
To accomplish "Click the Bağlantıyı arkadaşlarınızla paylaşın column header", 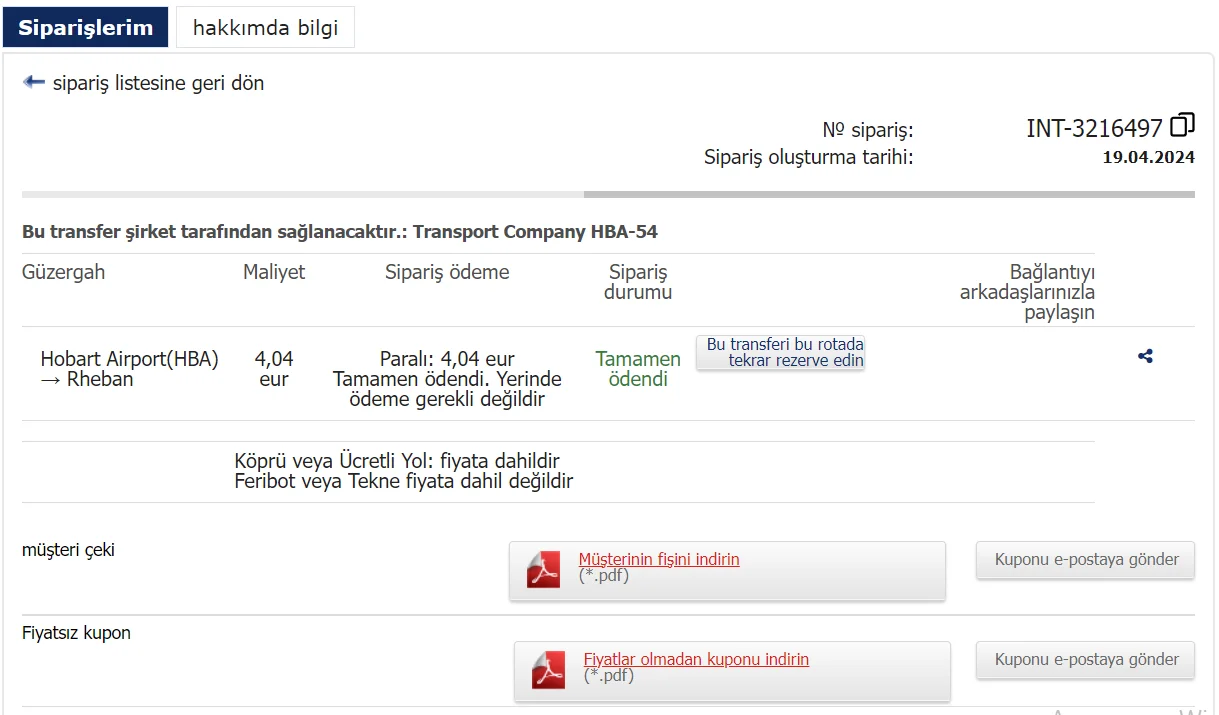I will pyautogui.click(x=1027, y=293).
